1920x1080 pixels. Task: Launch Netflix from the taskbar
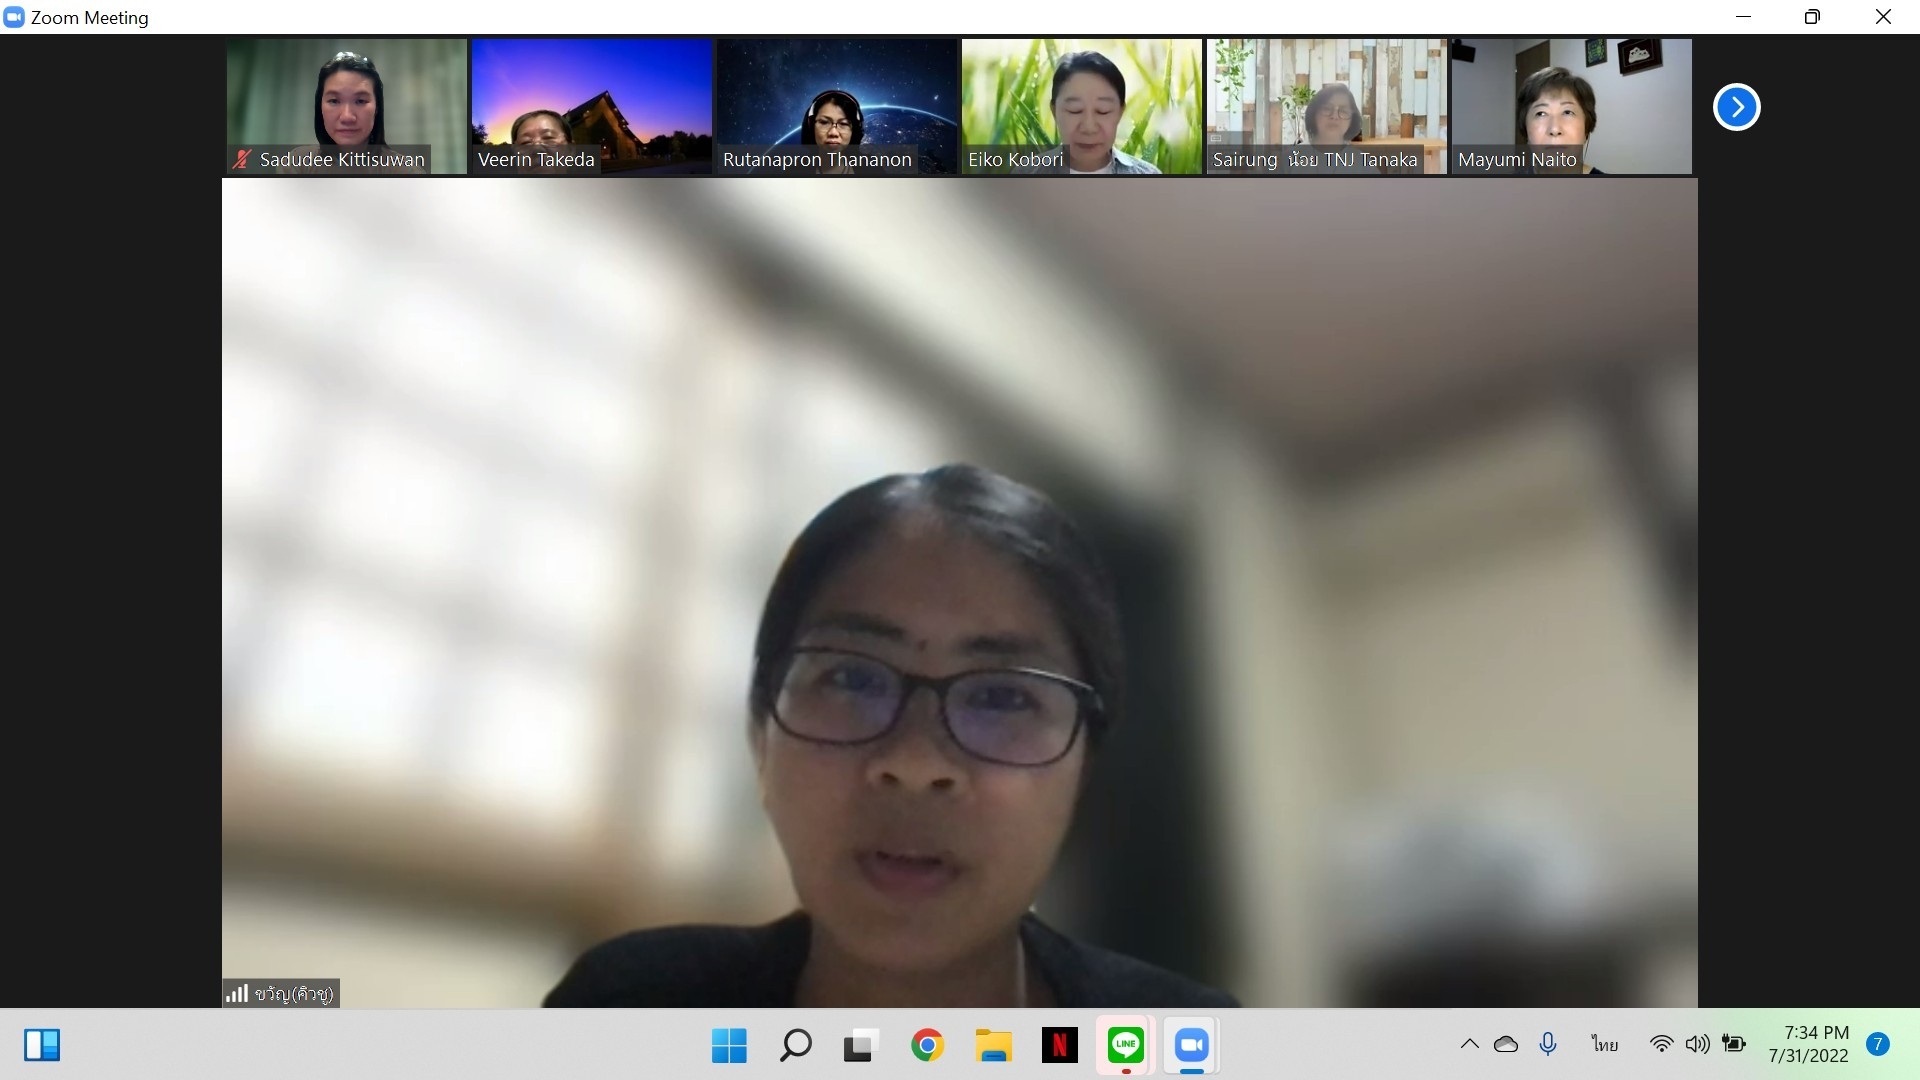1059,1046
